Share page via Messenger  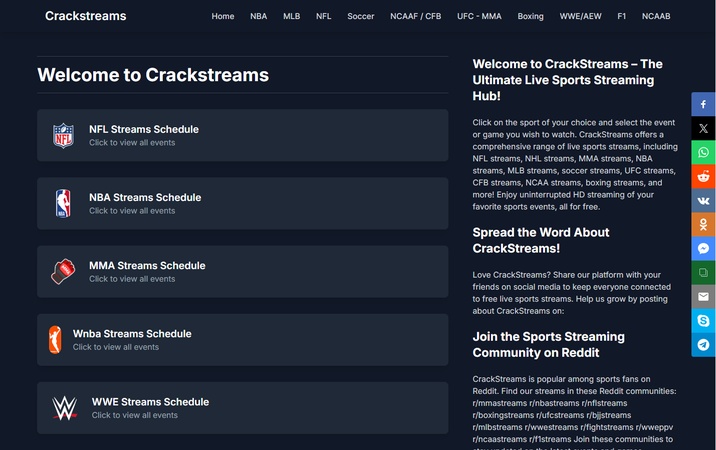point(703,249)
